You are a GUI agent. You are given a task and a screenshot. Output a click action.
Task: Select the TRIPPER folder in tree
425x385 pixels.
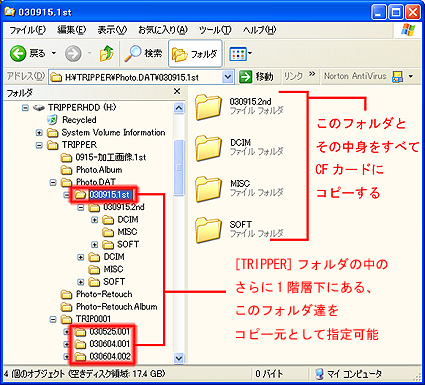(79, 145)
